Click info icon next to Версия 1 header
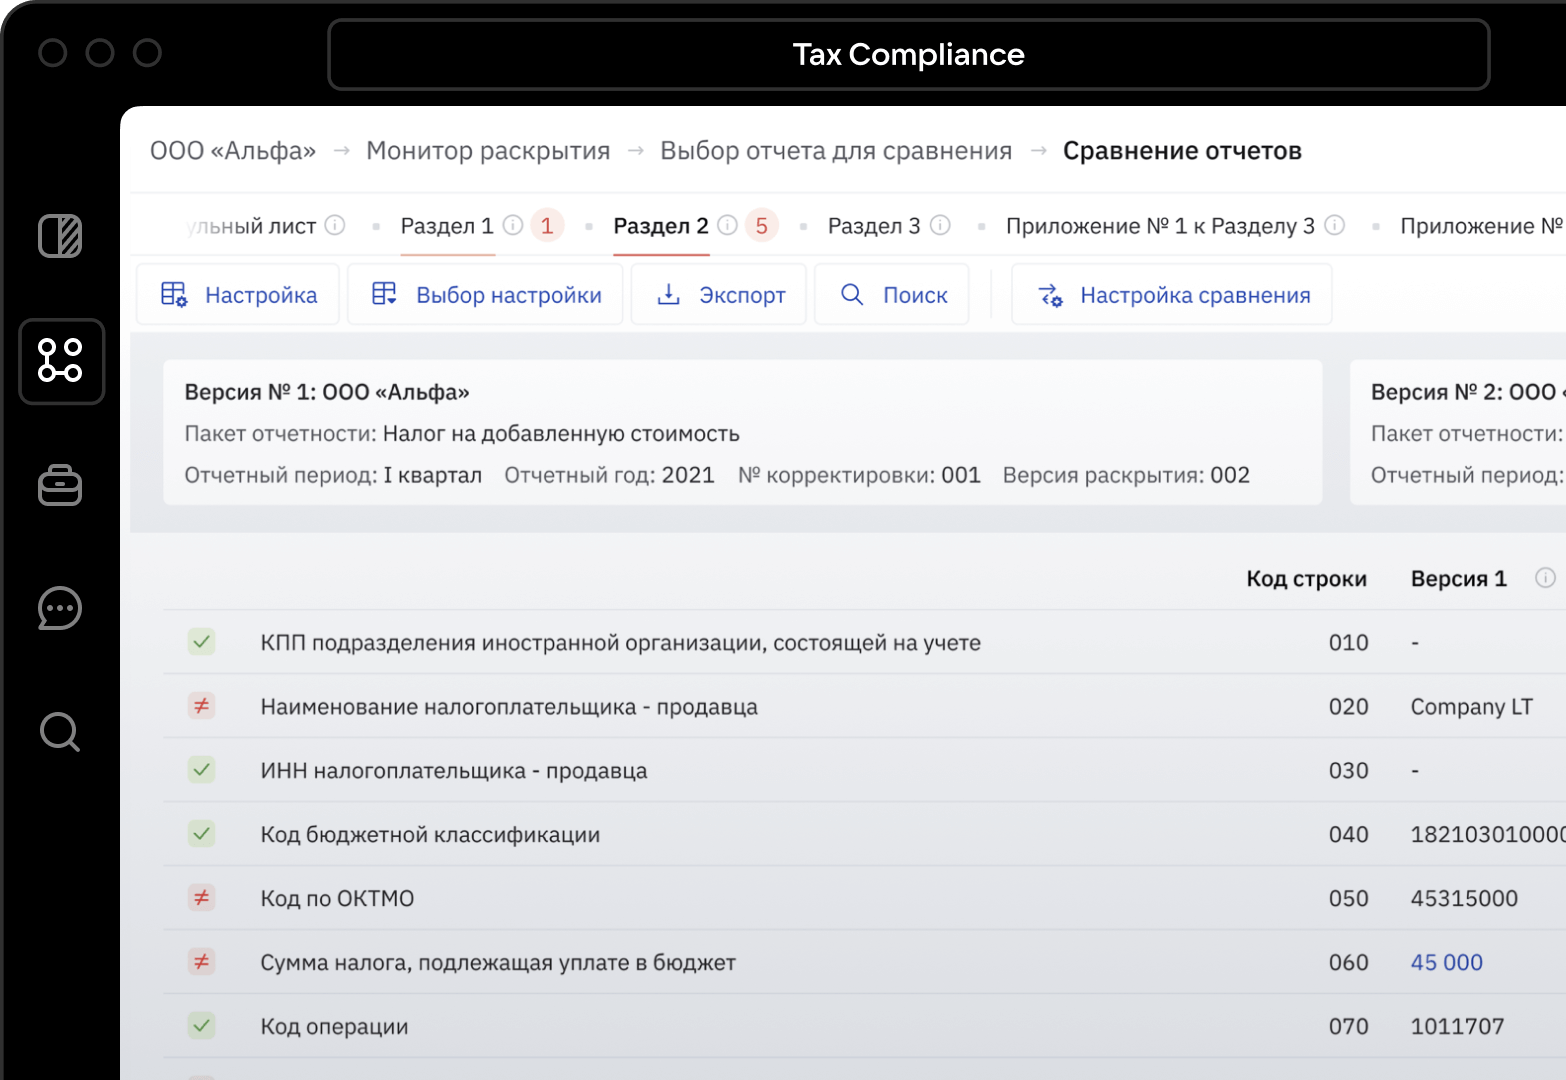Screen dimensions: 1566x1080 click(1545, 578)
